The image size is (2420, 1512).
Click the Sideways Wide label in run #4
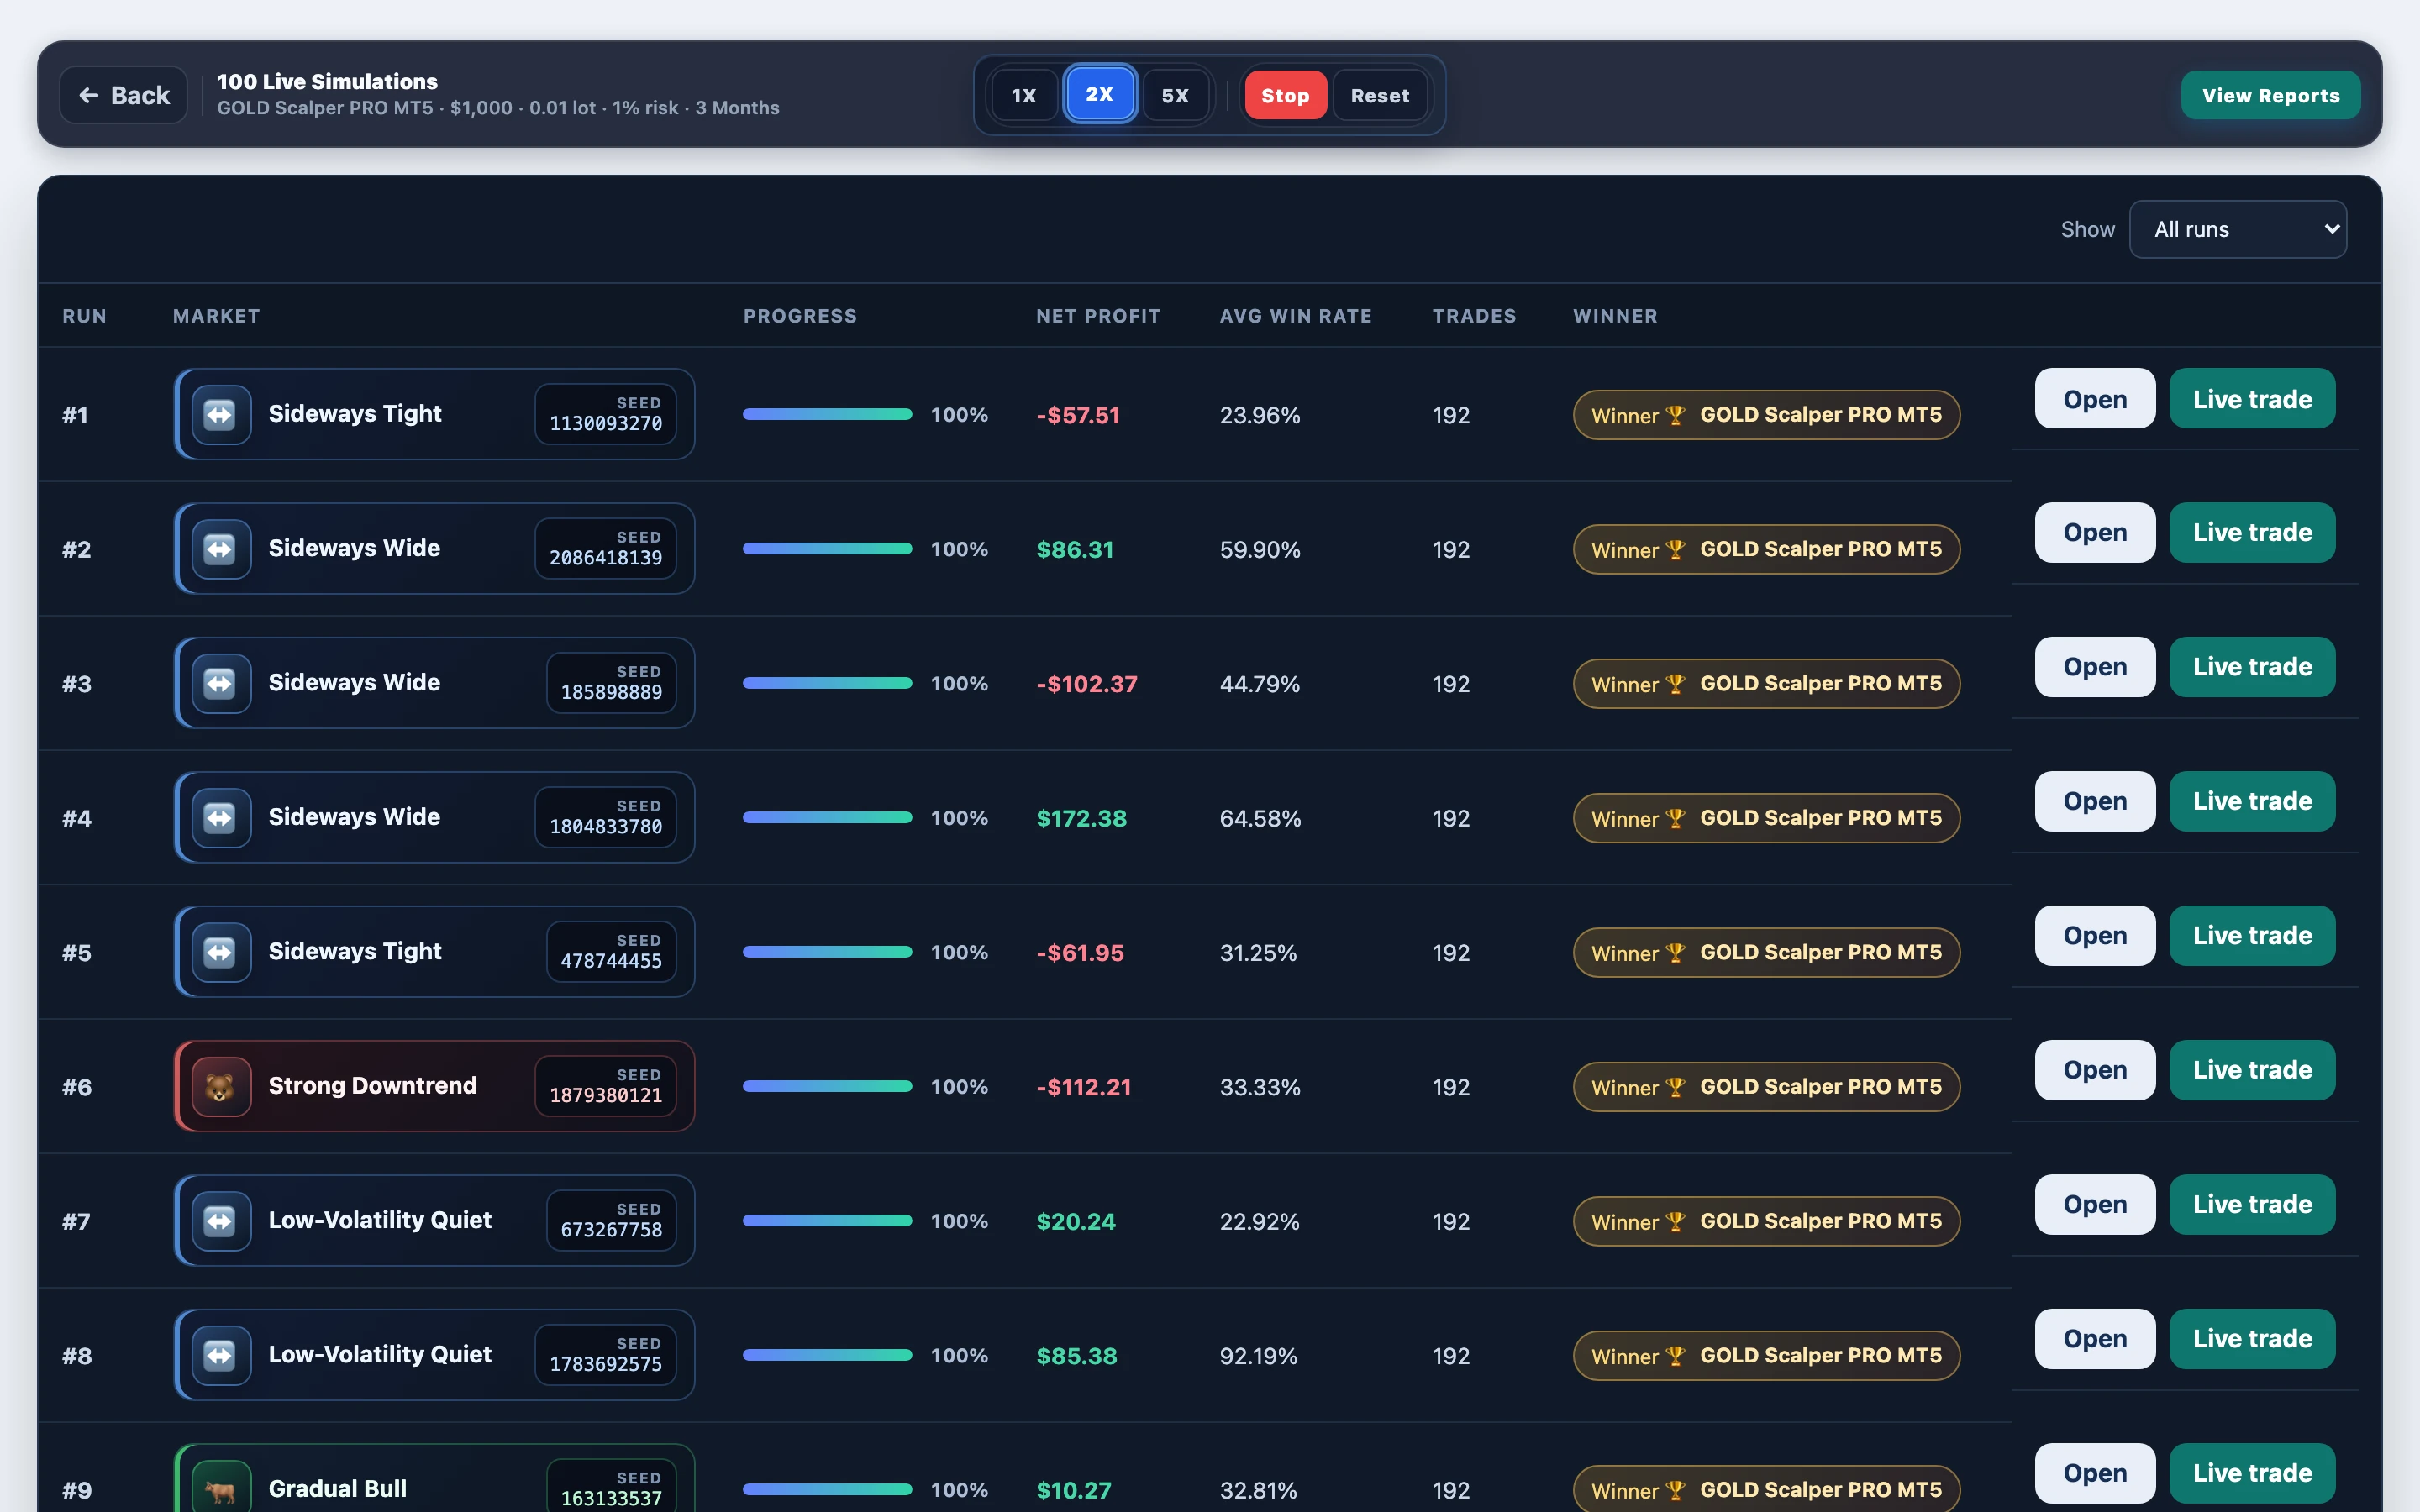[x=354, y=817]
